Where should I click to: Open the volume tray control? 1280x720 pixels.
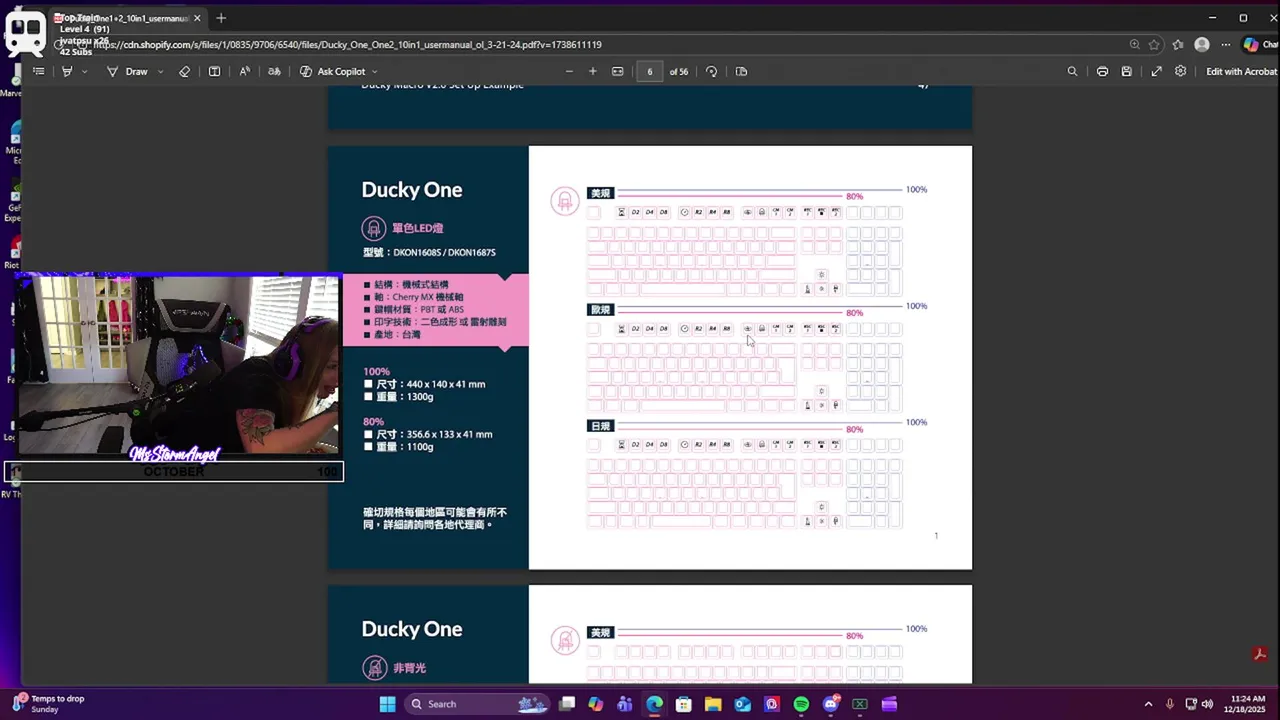(1207, 704)
